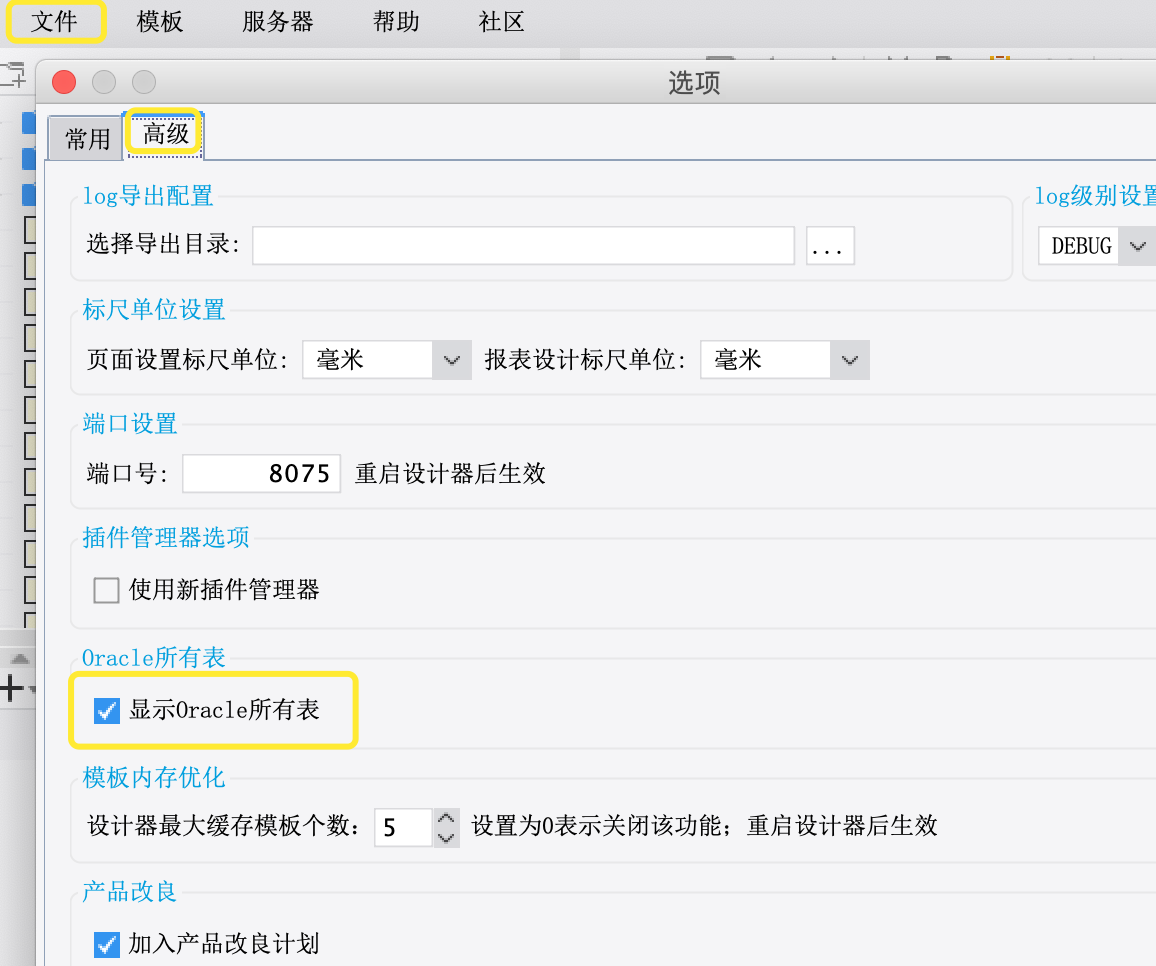Screen dimensions: 1156x966
Task: Click the 选项 dialog title
Action: (694, 83)
